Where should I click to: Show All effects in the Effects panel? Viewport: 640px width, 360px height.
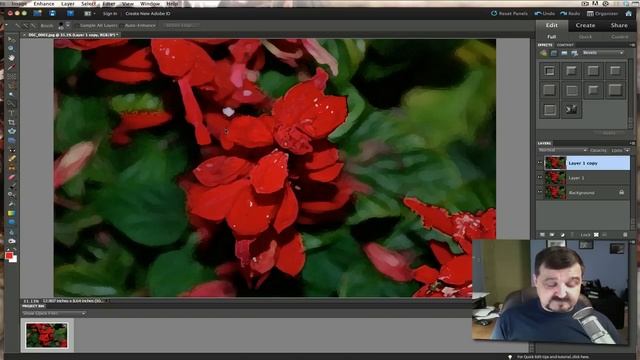[574, 53]
